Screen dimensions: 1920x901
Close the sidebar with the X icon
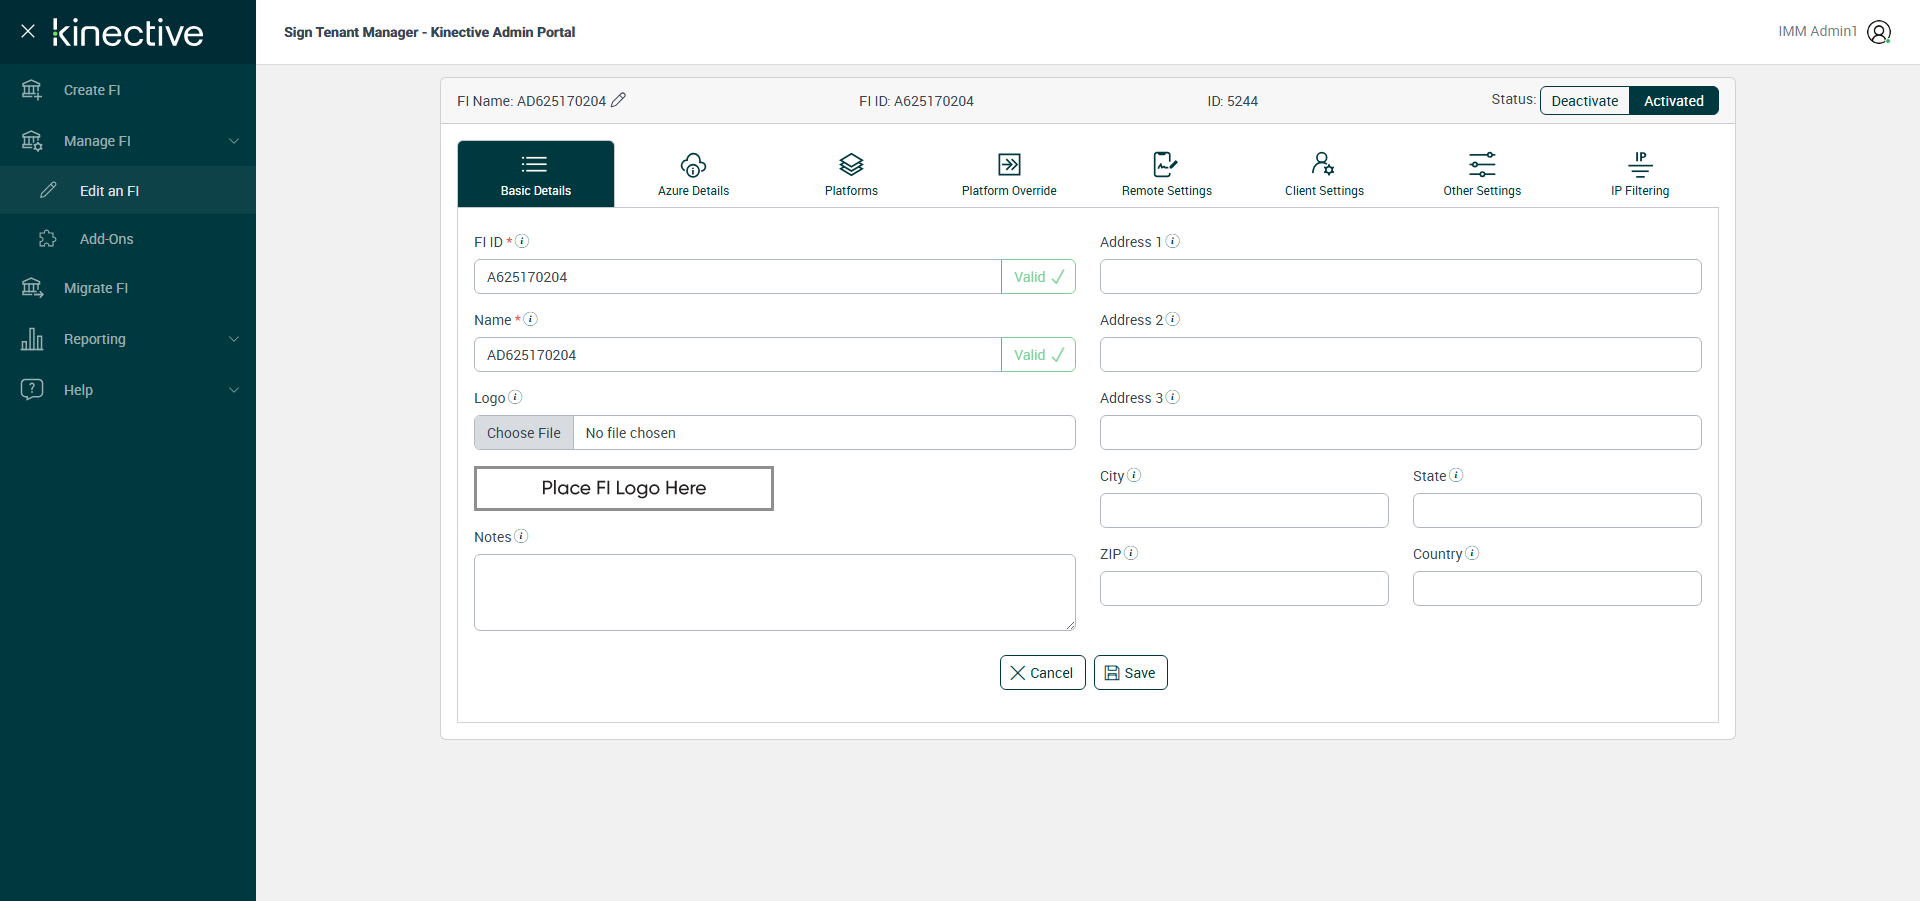pyautogui.click(x=28, y=31)
